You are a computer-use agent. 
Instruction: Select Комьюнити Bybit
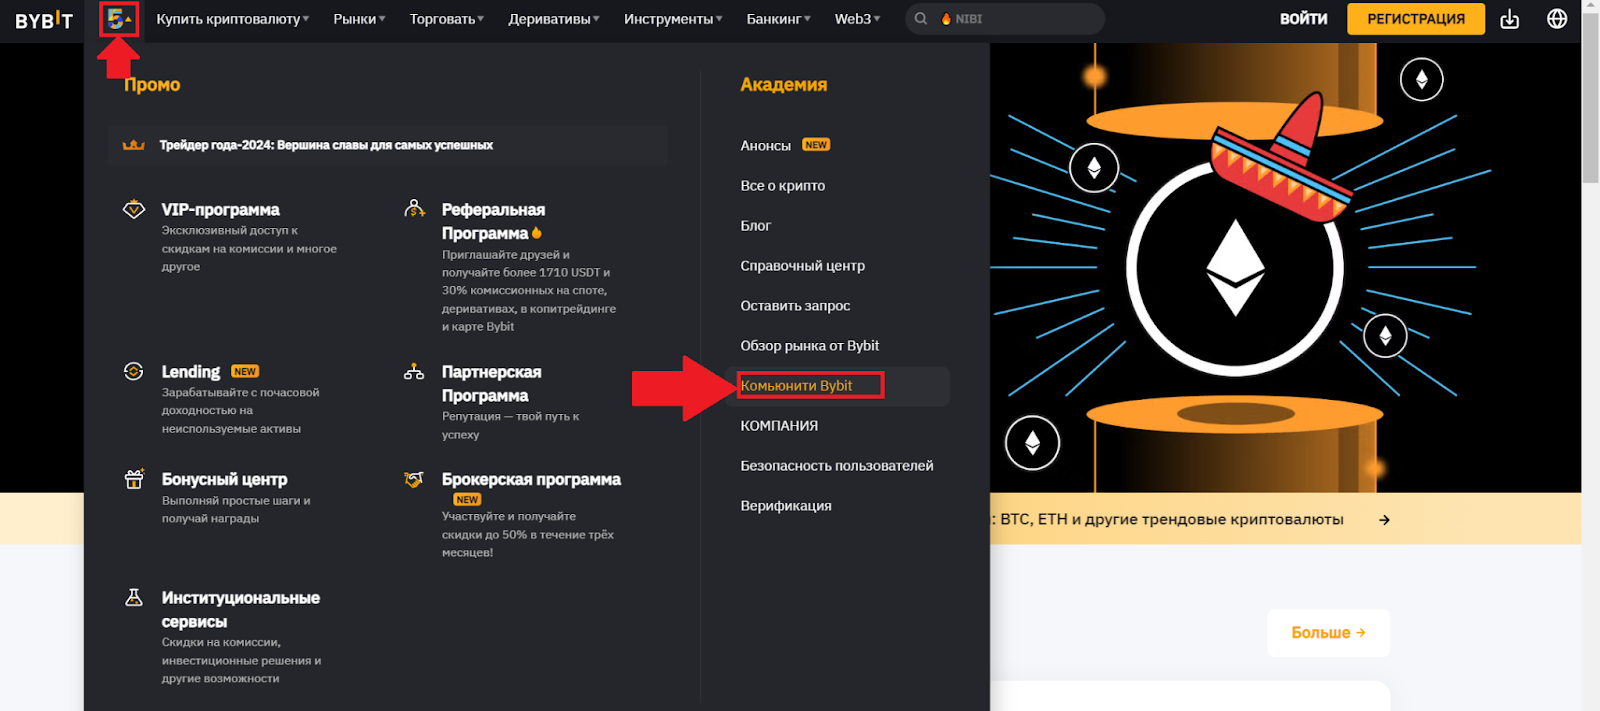[796, 386]
